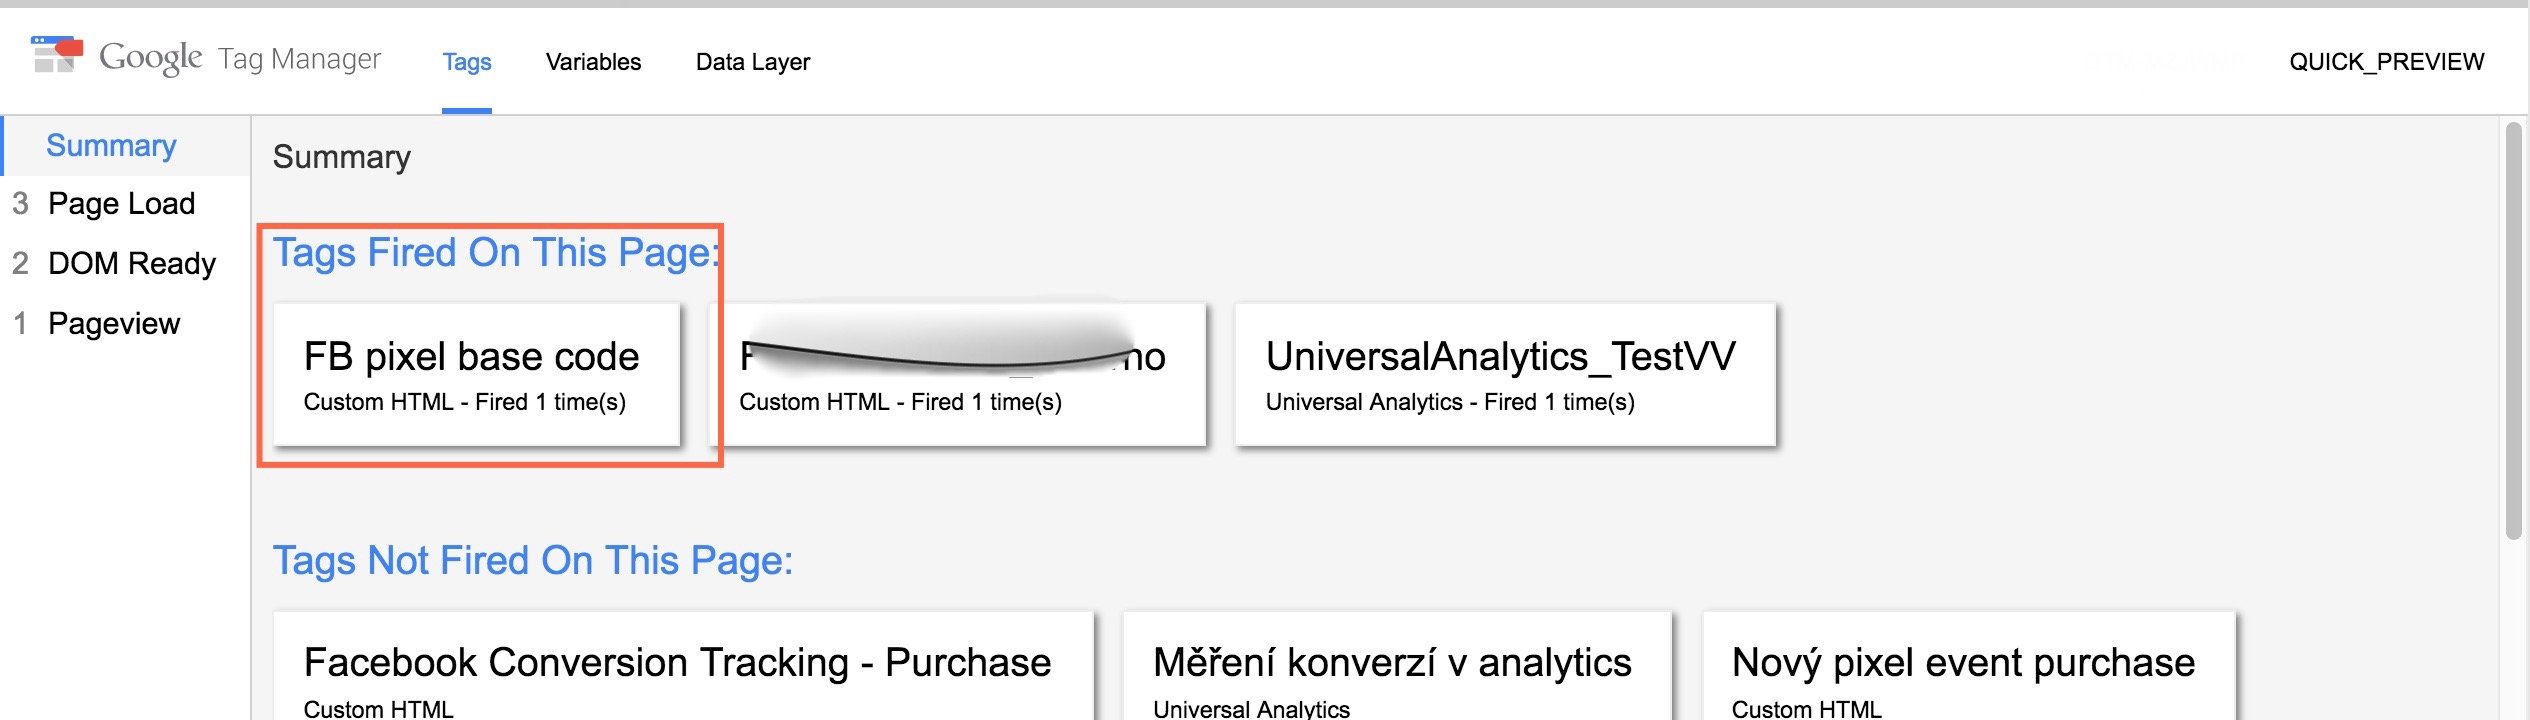This screenshot has width=2530, height=720.
Task: Open the UniversalAnalytics_TestVV tag card
Action: (x=1505, y=375)
